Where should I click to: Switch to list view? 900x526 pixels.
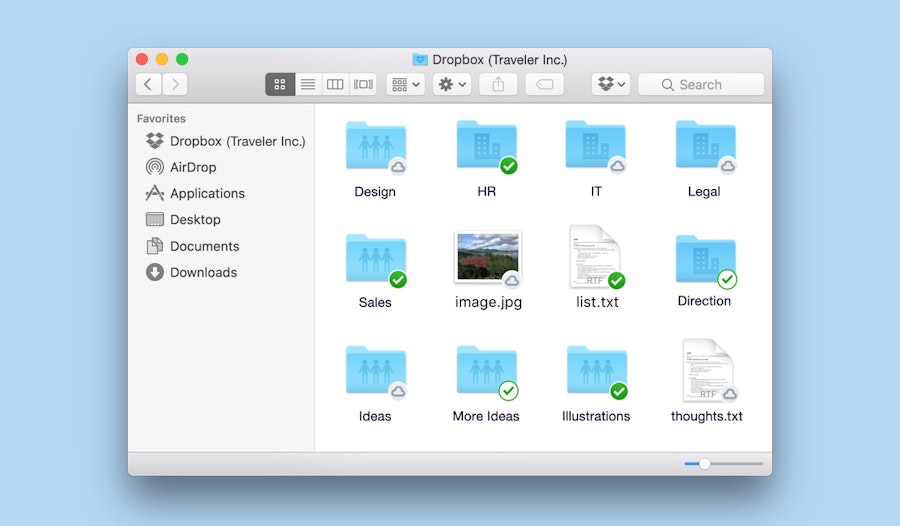pyautogui.click(x=308, y=84)
